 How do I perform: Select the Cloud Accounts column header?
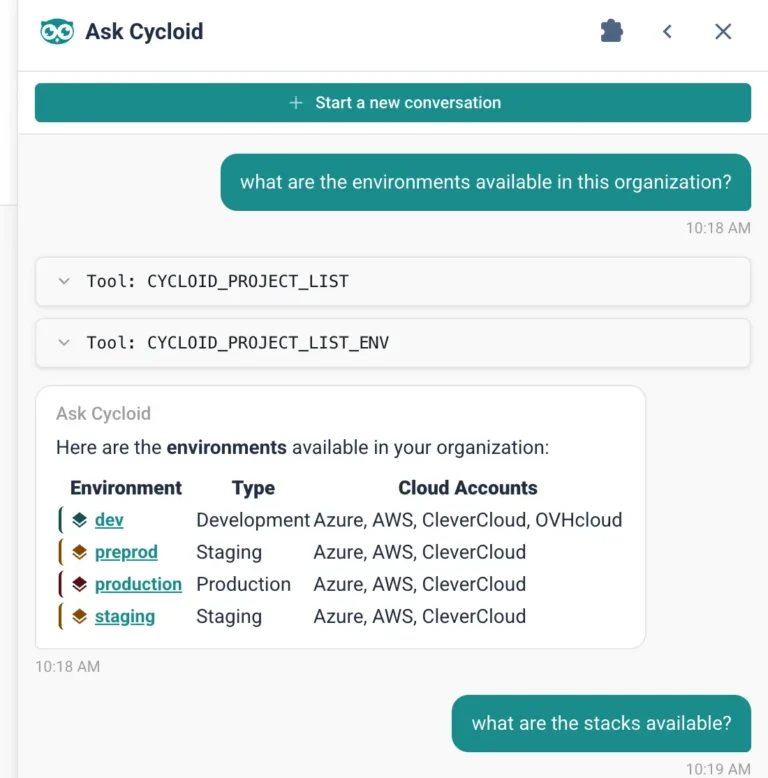468,488
